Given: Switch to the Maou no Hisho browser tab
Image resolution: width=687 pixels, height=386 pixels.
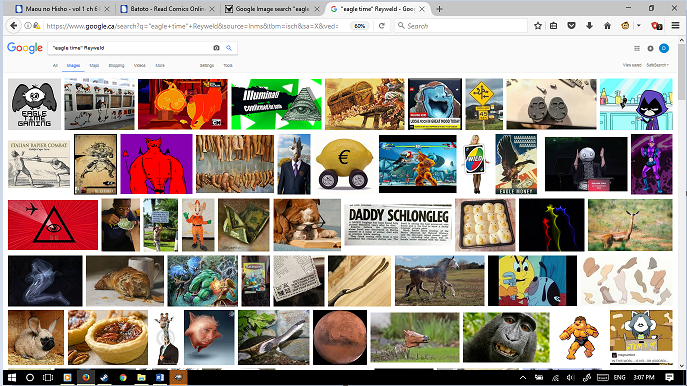Looking at the screenshot, I should (62, 9).
